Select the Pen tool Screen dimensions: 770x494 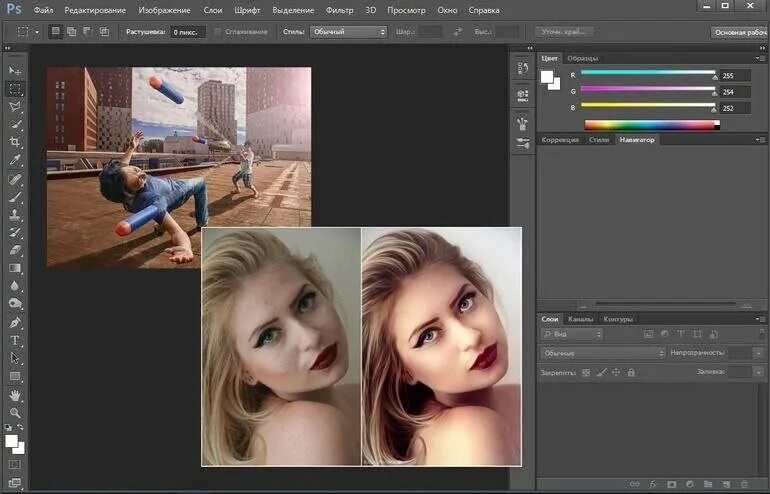(15, 322)
